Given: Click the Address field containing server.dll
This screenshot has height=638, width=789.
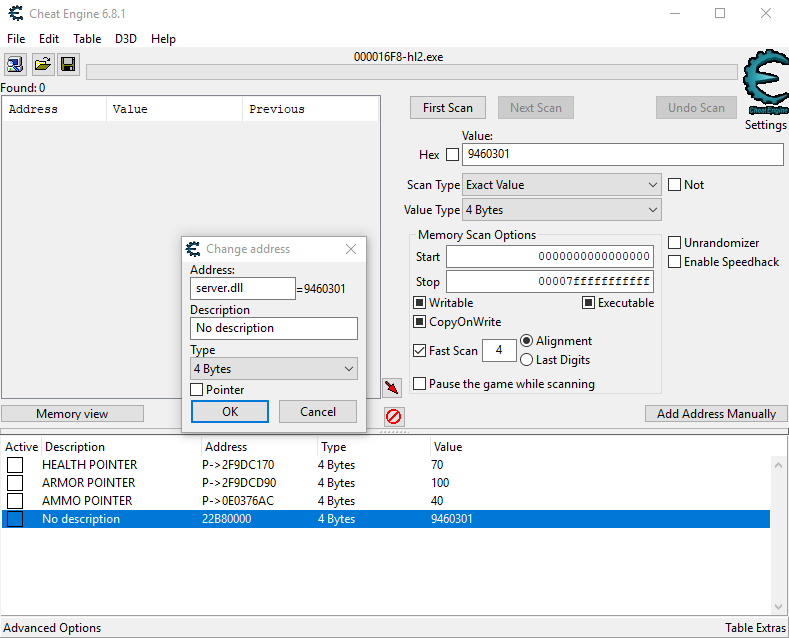Looking at the screenshot, I should [x=242, y=289].
